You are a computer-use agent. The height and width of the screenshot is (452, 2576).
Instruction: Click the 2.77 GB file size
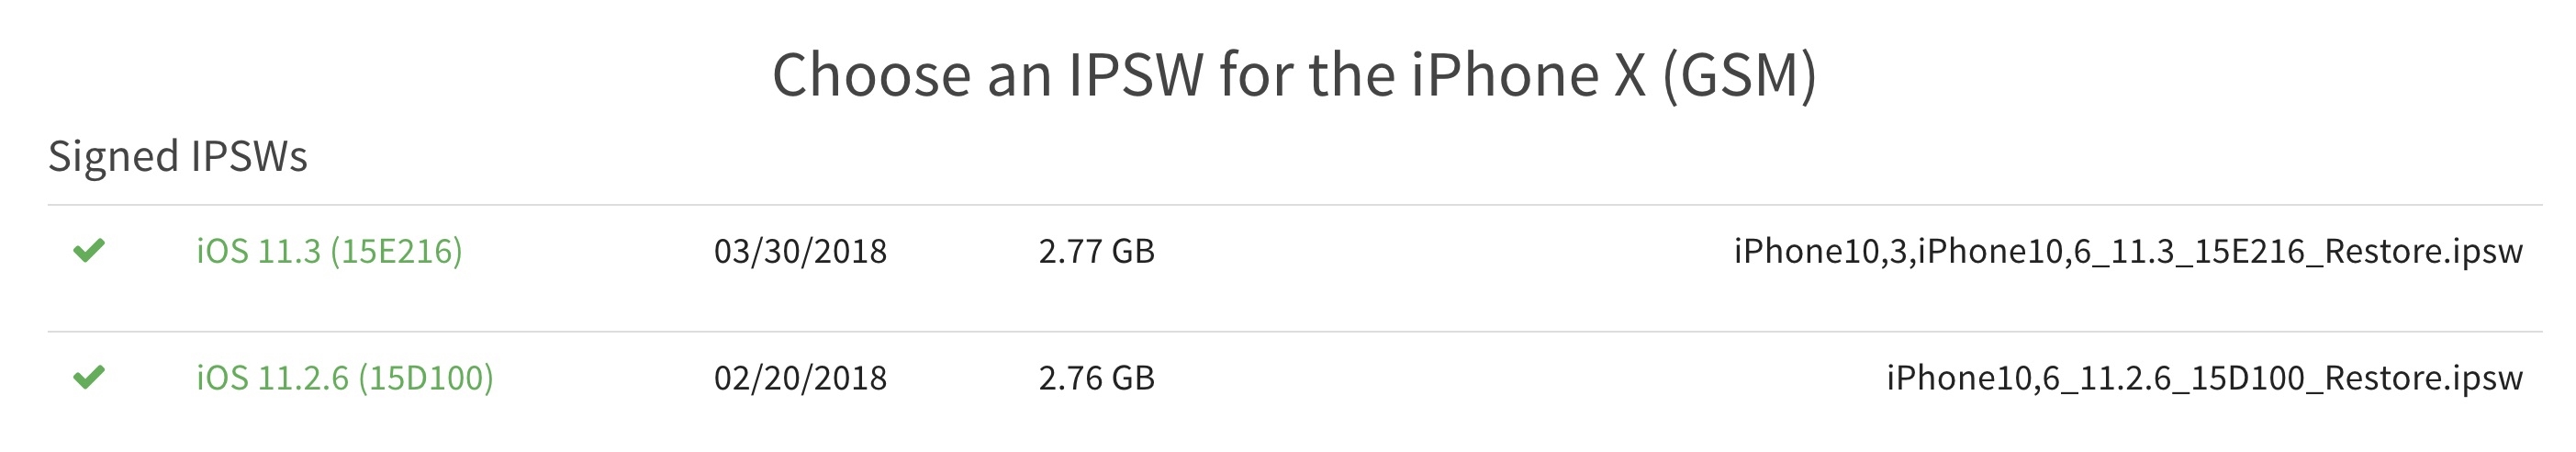point(1096,250)
